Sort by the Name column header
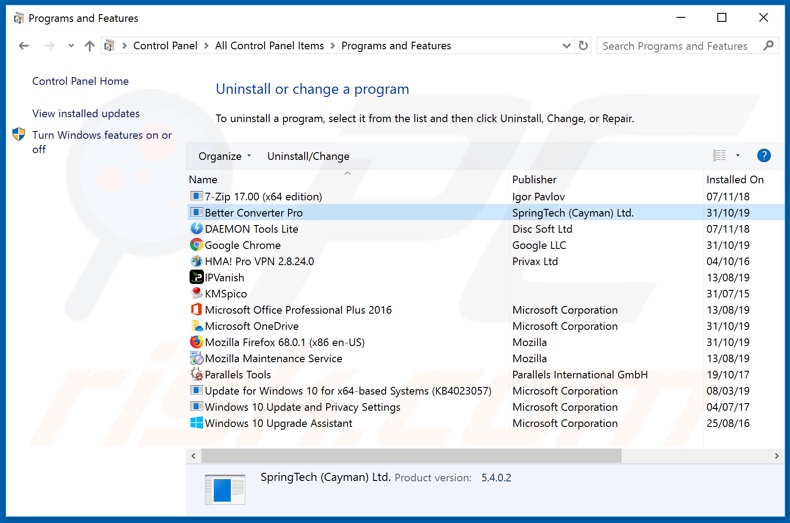790x523 pixels. click(348, 179)
